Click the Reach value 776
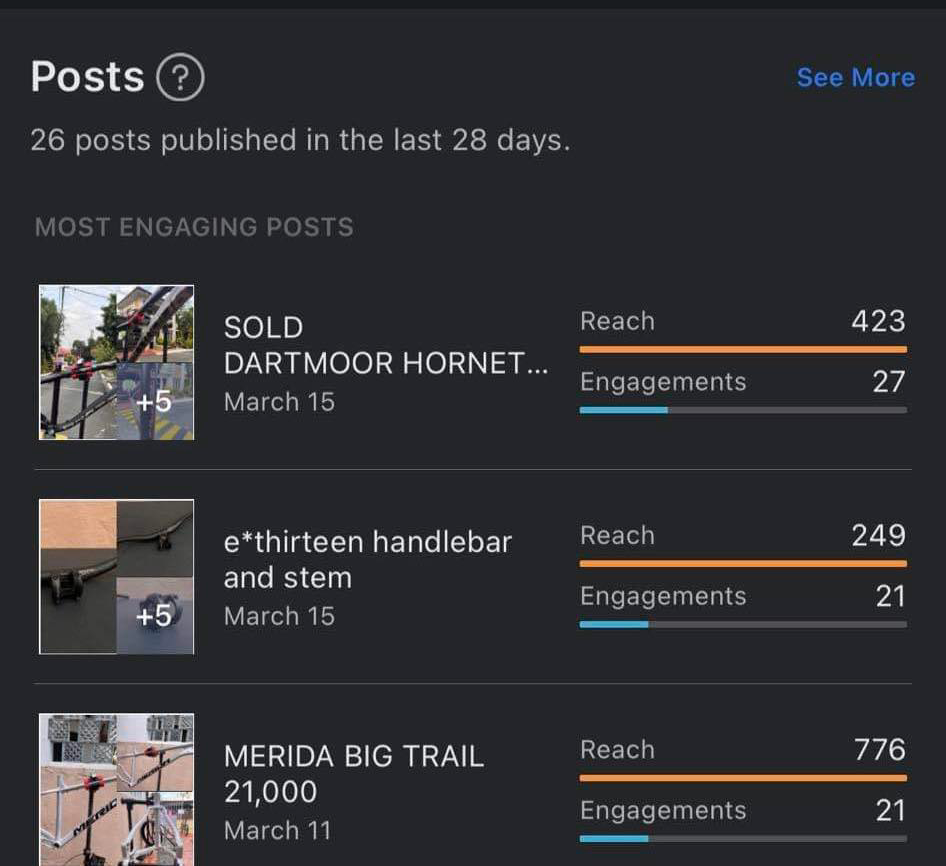The image size is (946, 866). (x=879, y=749)
